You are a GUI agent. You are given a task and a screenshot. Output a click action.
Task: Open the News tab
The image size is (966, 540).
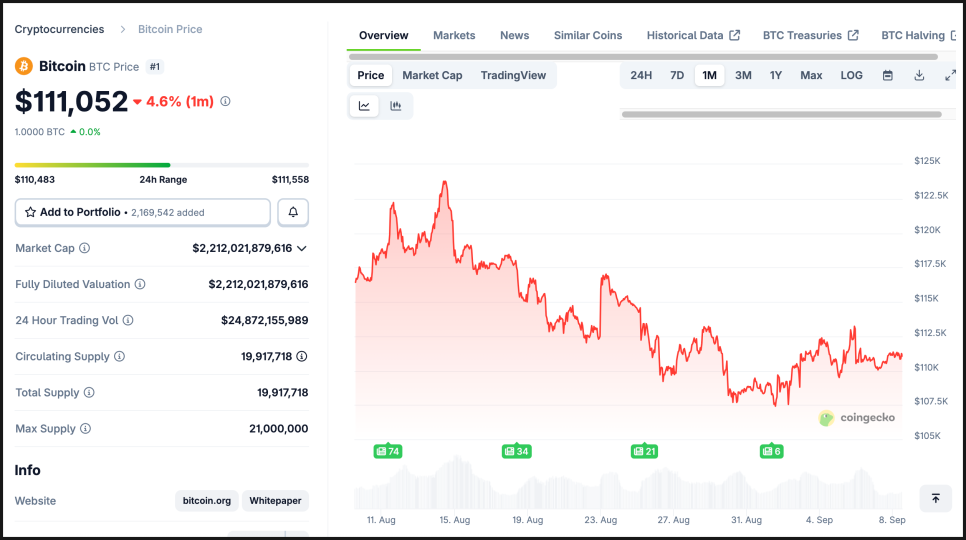514,35
